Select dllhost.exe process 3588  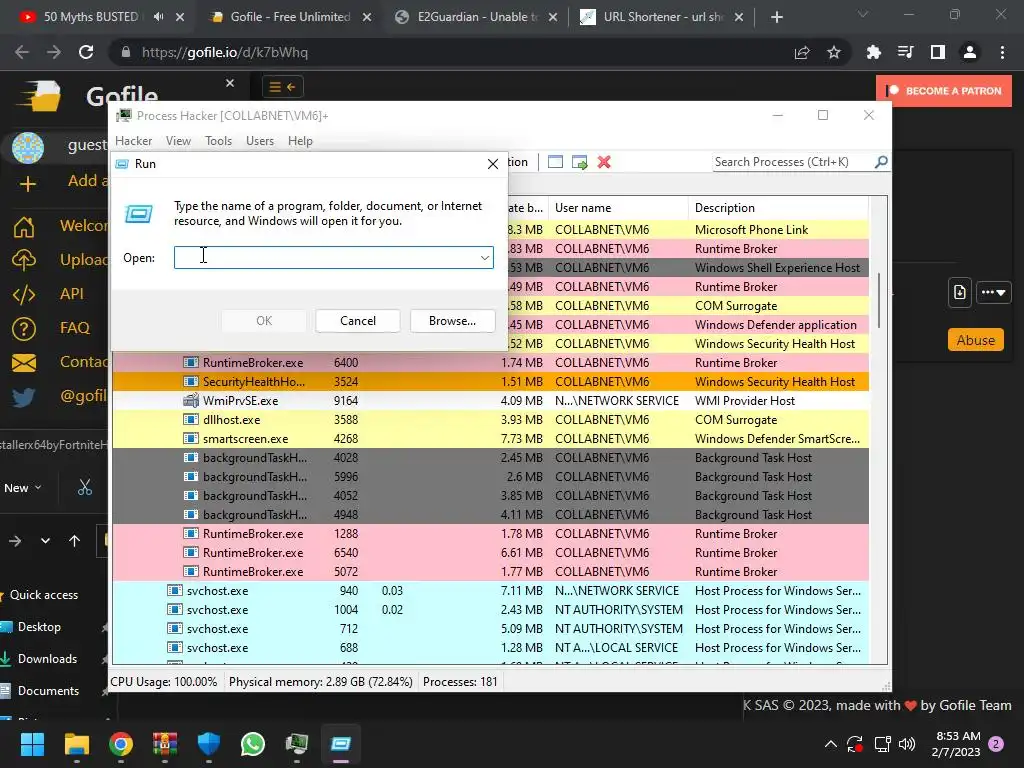point(490,419)
